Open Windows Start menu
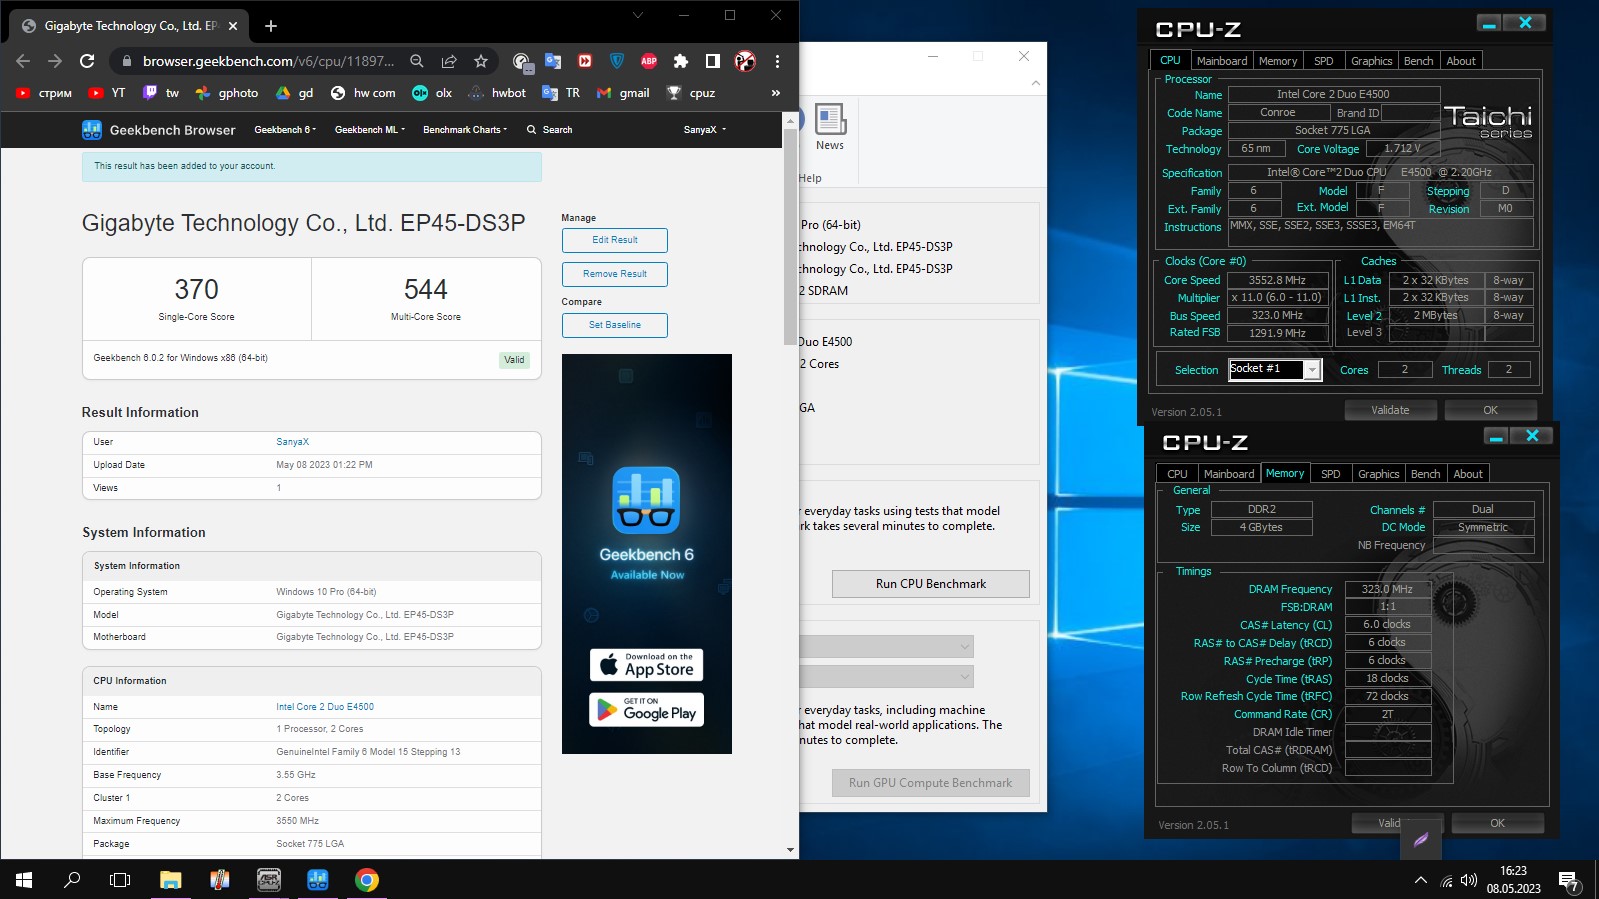Screen dimensions: 1599x899 24,880
